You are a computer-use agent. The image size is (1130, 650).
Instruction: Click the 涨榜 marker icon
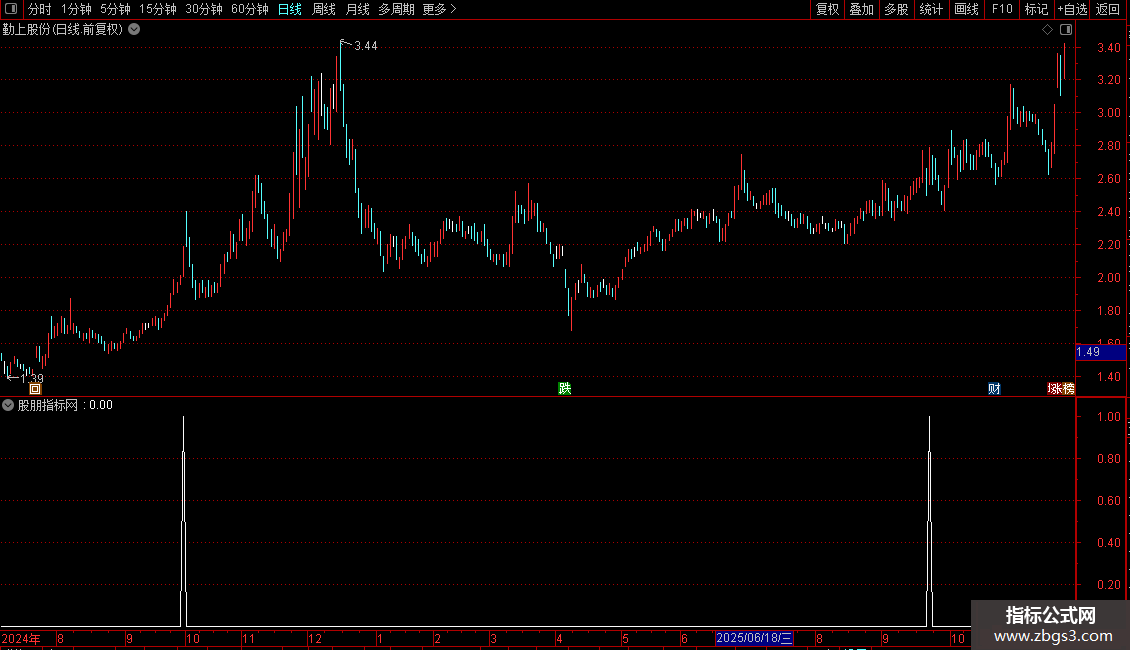[x=1061, y=389]
